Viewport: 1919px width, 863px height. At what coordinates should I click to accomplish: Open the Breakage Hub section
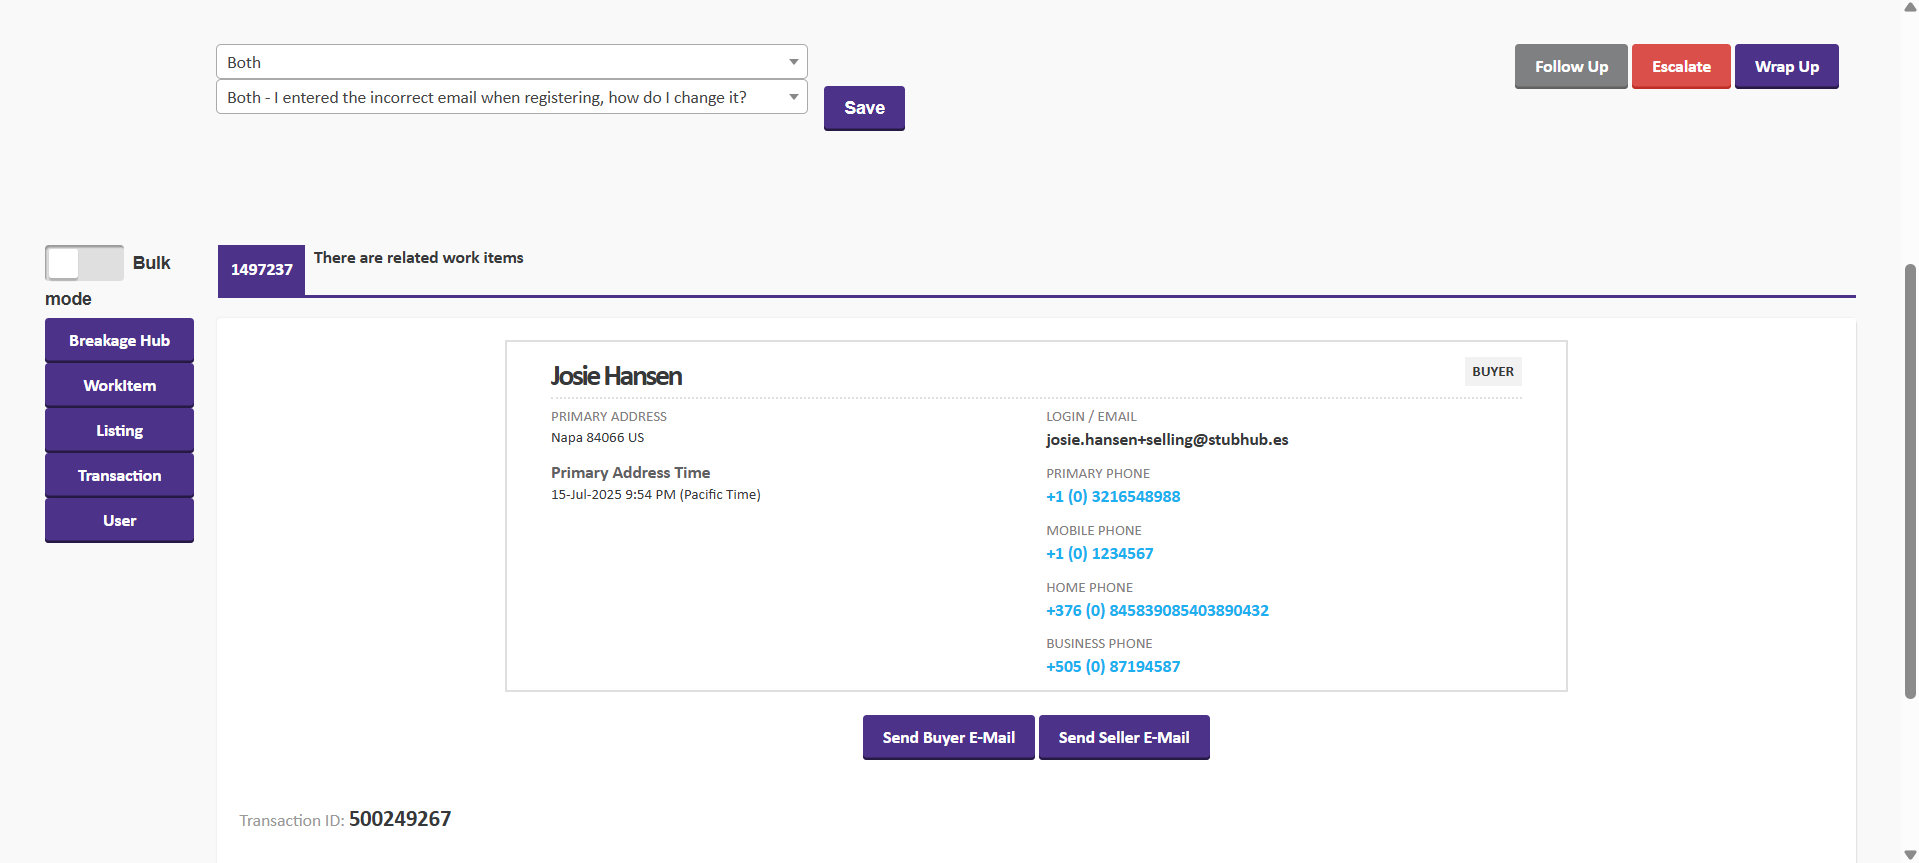coord(119,341)
